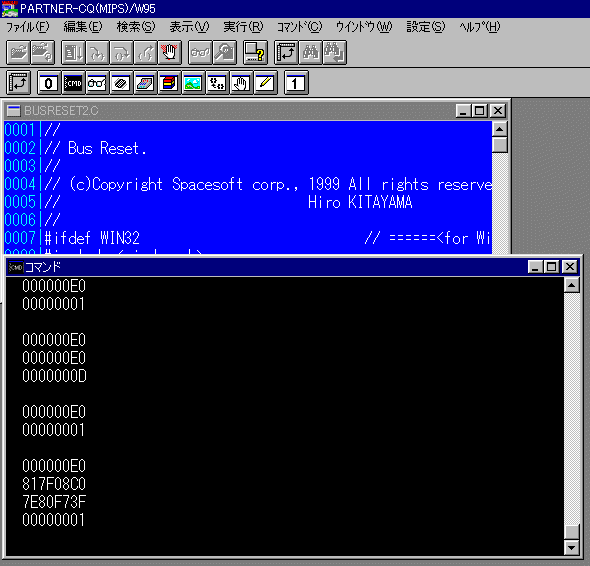
Task: Click the command window scroll down arrow
Action: click(572, 548)
